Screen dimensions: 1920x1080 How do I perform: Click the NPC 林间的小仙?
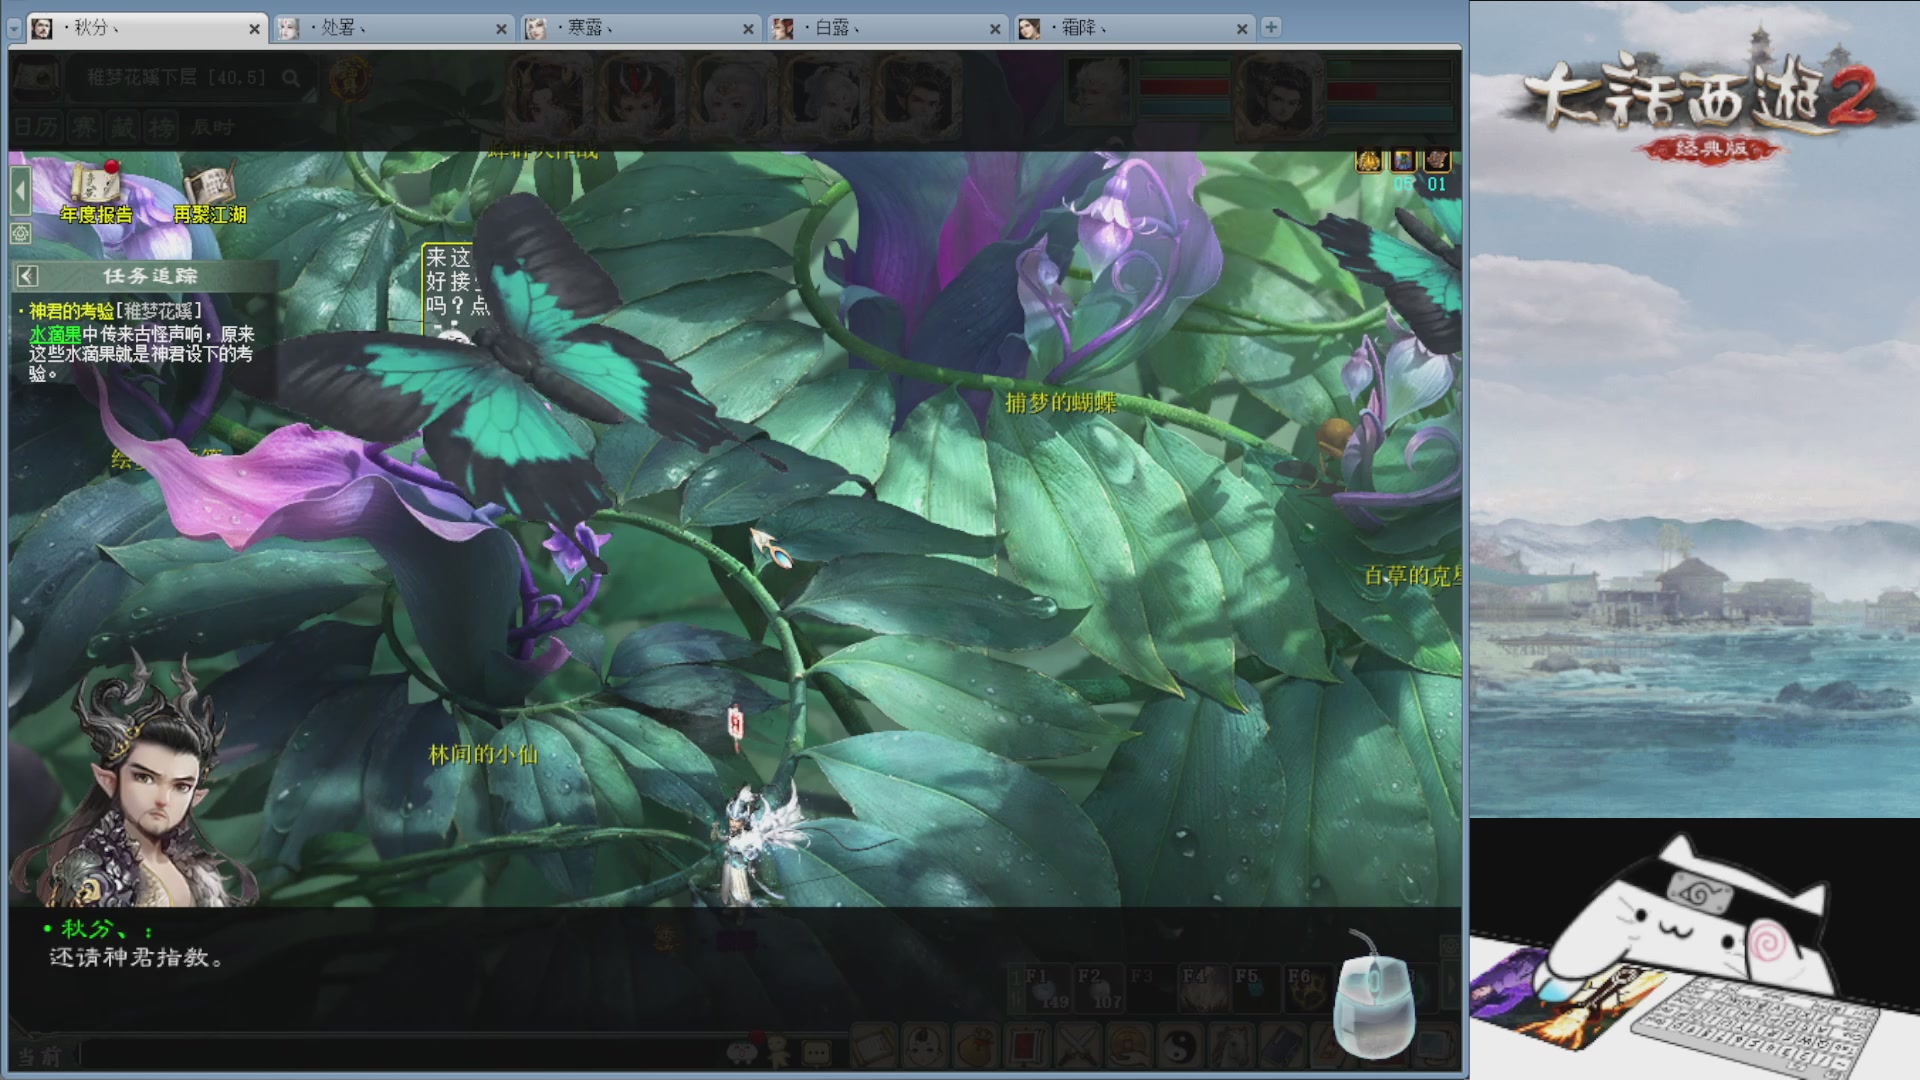[x=483, y=755]
